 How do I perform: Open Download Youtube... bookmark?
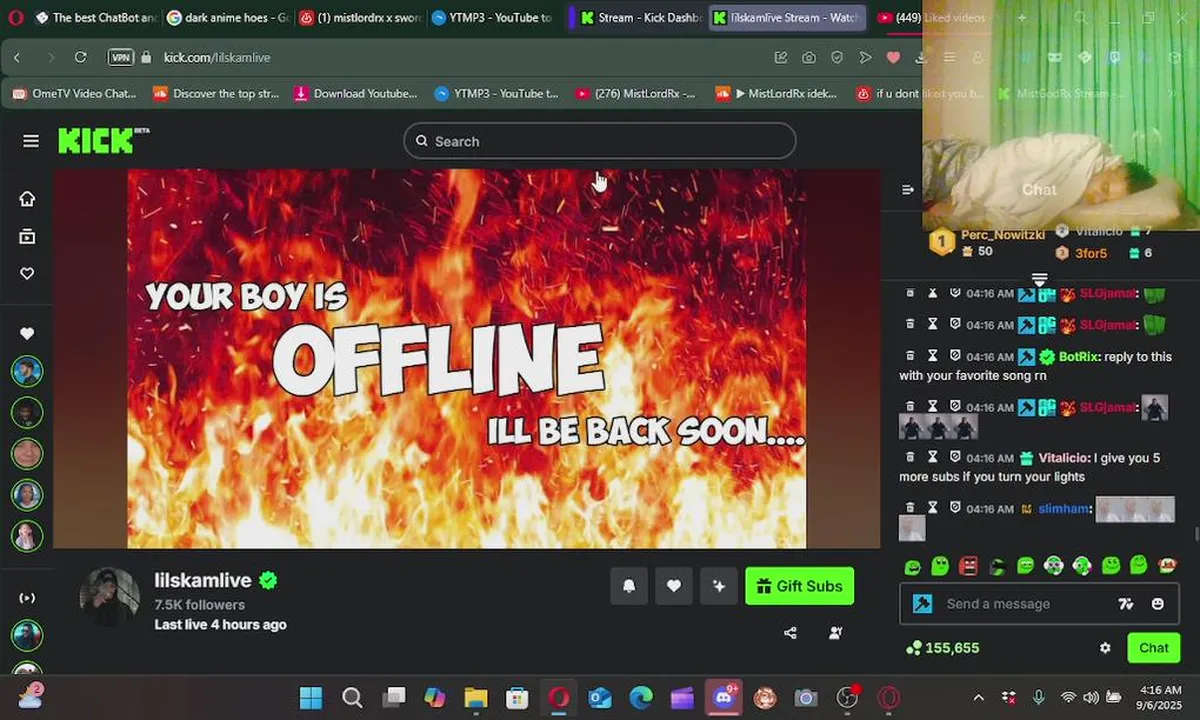tap(355, 93)
